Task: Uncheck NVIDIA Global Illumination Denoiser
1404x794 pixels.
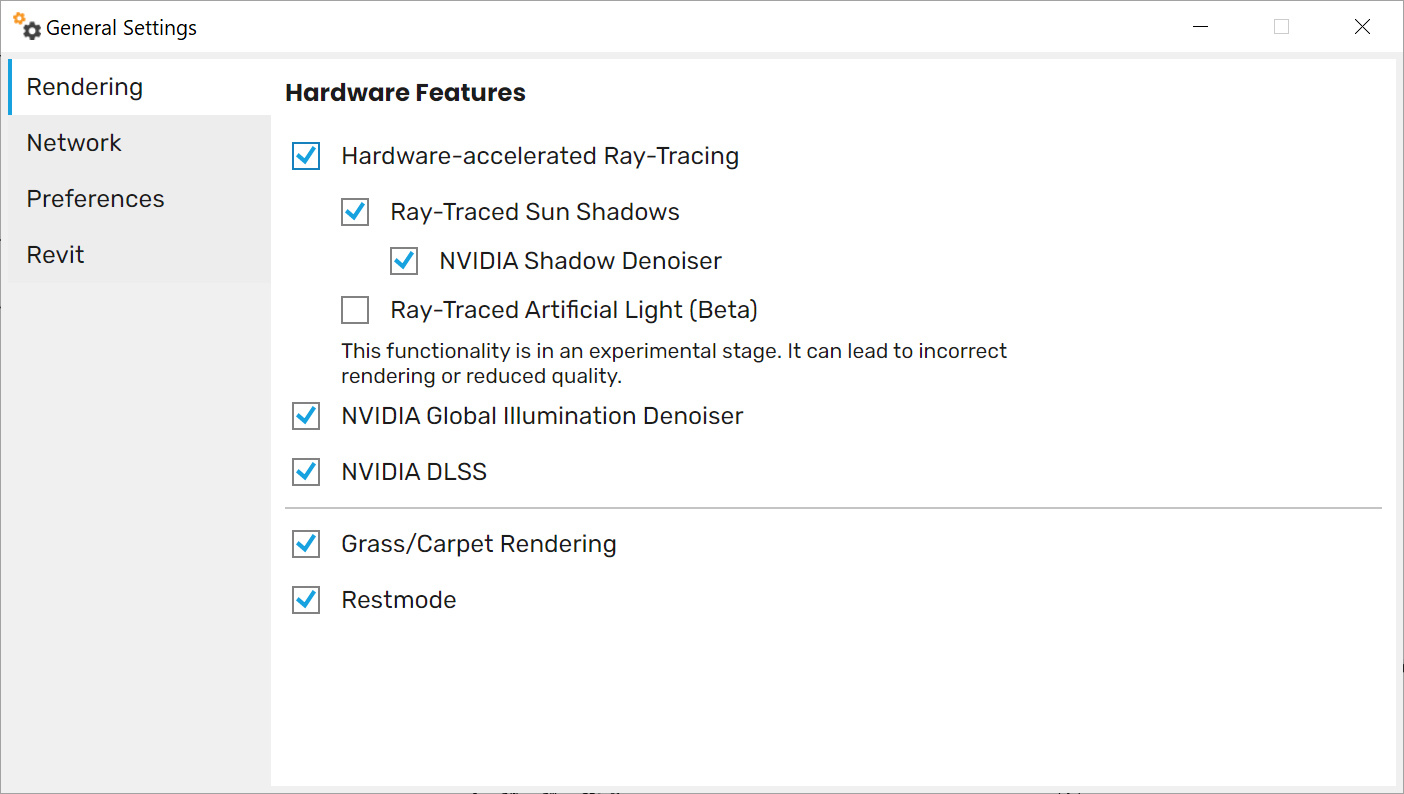Action: [x=306, y=416]
